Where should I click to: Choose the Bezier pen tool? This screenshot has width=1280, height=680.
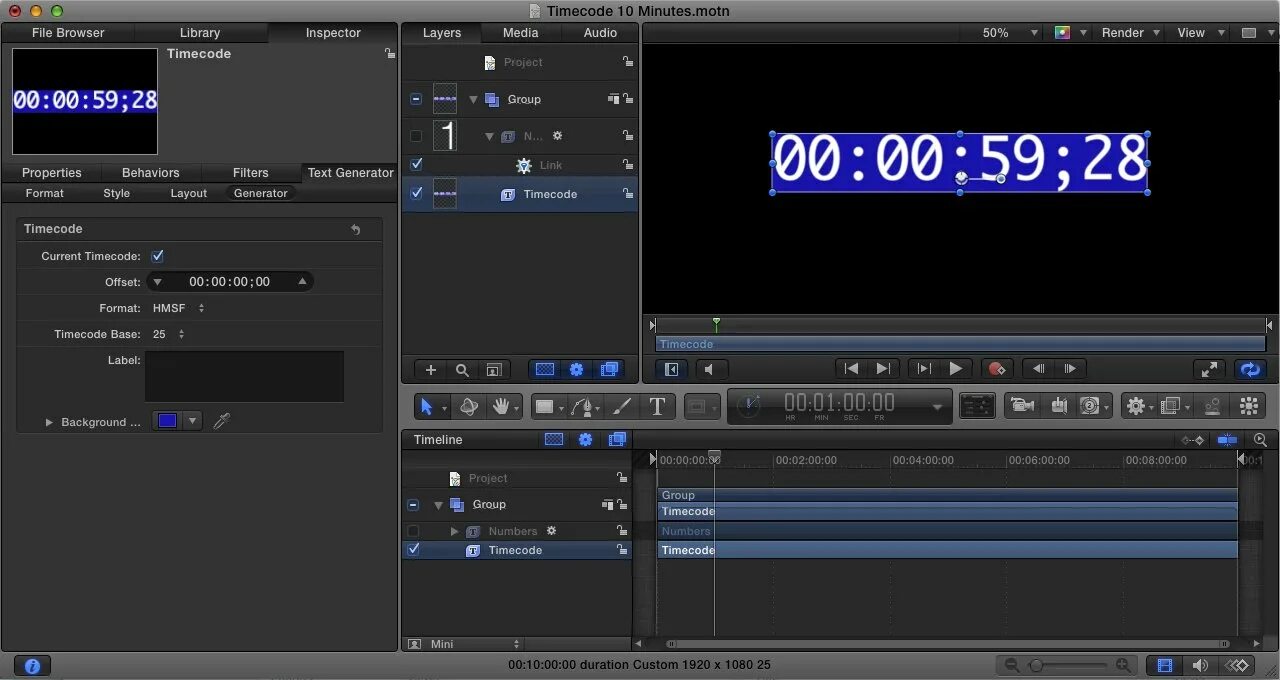point(582,406)
